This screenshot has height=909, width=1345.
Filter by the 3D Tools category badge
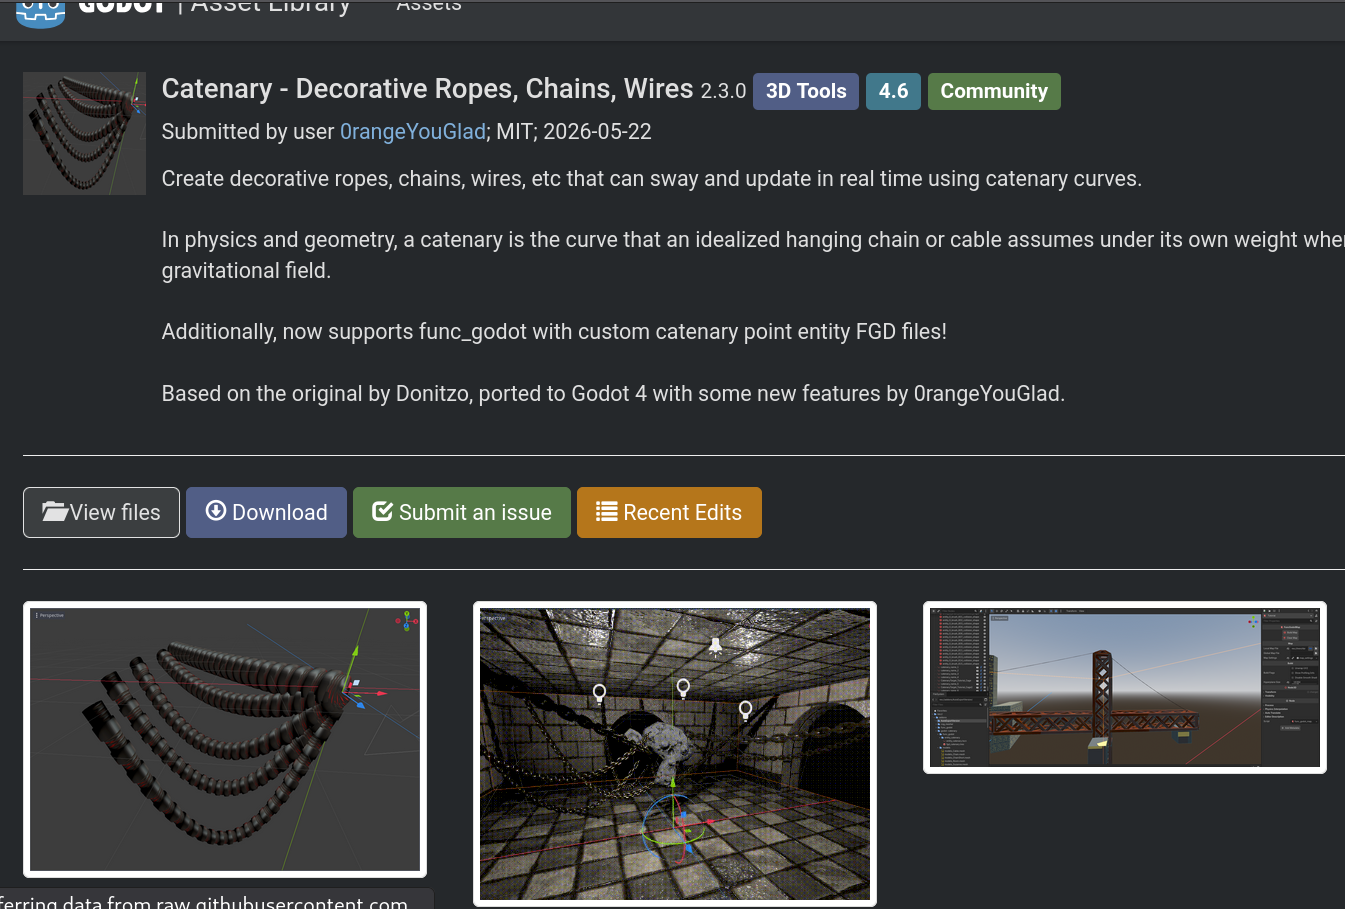pyautogui.click(x=806, y=91)
